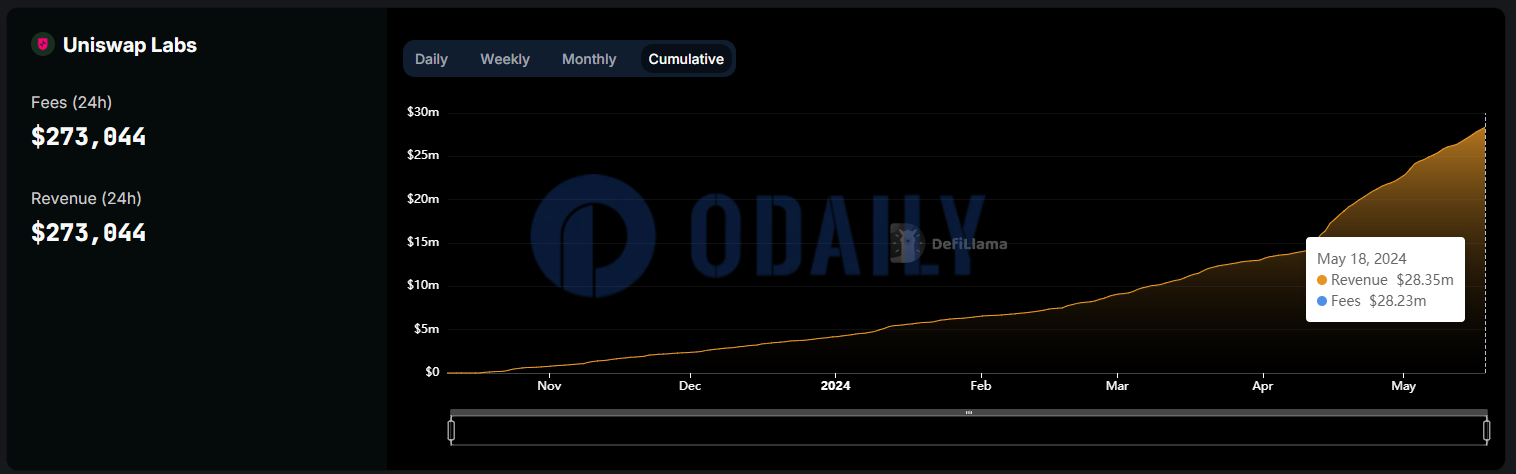Image resolution: width=1516 pixels, height=474 pixels.
Task: Click the Uniswap Labs logo icon
Action: (x=42, y=44)
